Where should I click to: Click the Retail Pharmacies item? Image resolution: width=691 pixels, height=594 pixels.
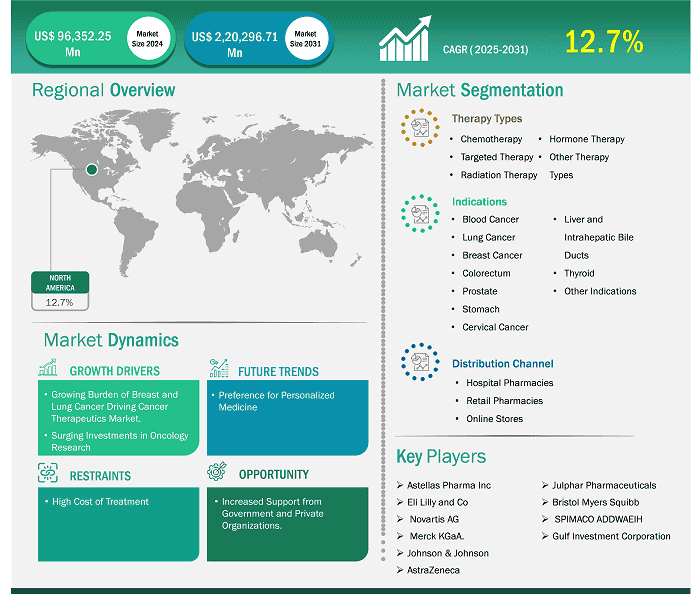(x=505, y=401)
